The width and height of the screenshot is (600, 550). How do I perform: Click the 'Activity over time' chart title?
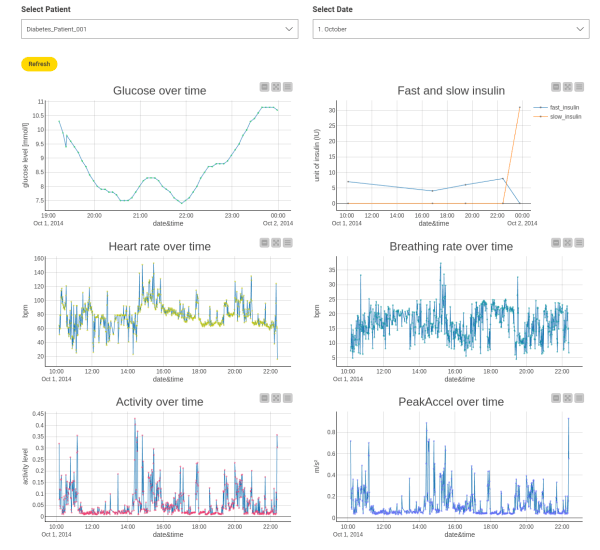pyautogui.click(x=160, y=402)
